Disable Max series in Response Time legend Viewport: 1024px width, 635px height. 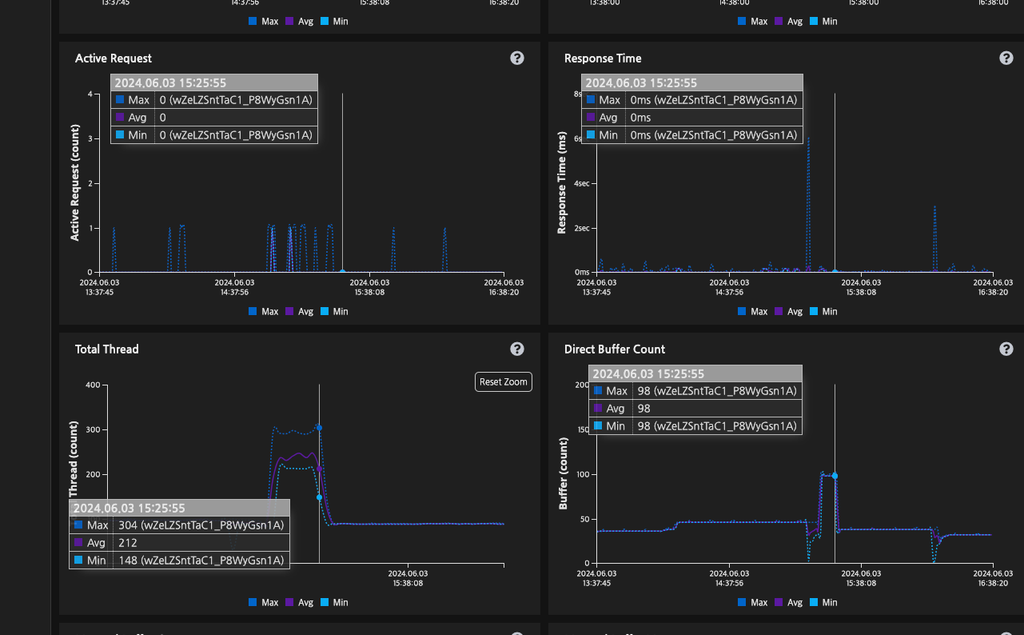click(752, 312)
